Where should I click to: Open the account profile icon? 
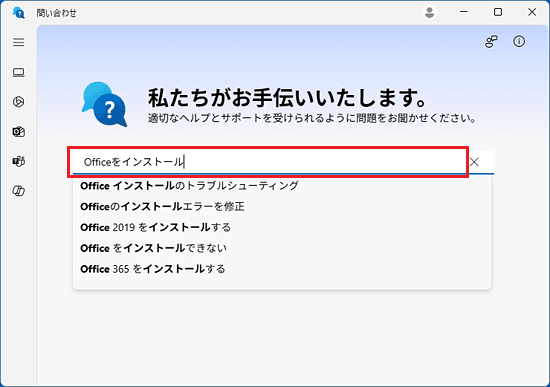pyautogui.click(x=429, y=13)
